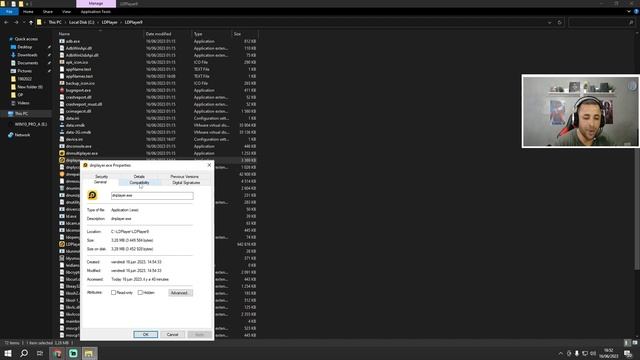This screenshot has height=360, width=640.
Task: Open the Application Tools ribbon tab
Action: 96,12
